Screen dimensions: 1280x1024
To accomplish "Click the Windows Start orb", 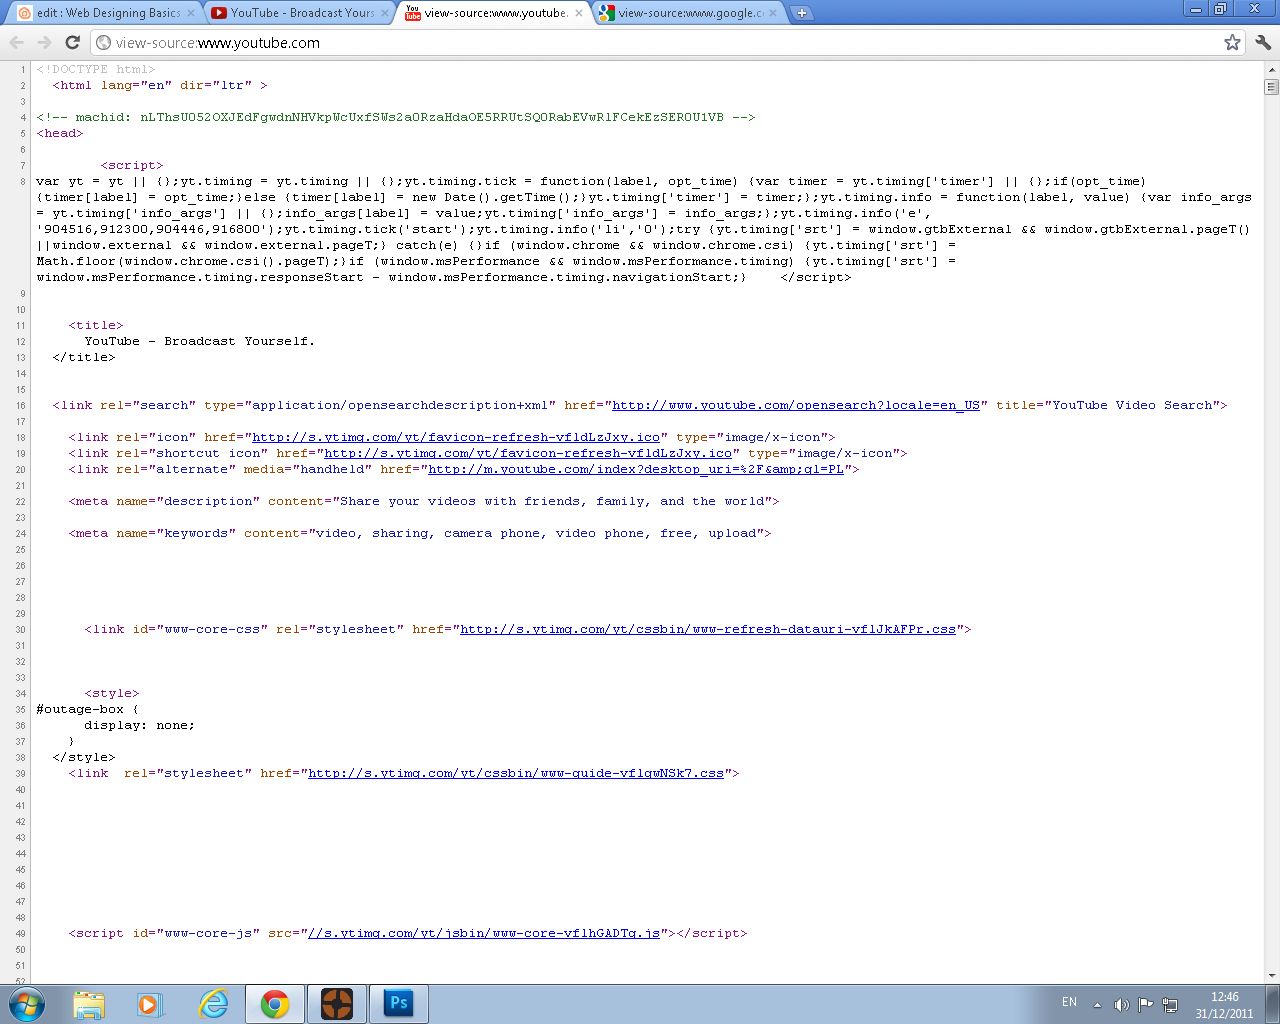I will (x=28, y=1003).
